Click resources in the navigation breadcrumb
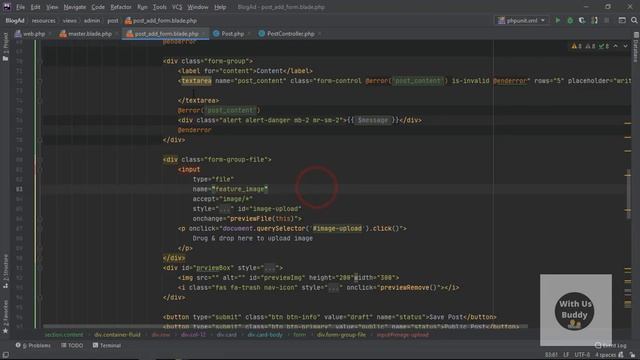This screenshot has width=640, height=360. click(43, 20)
